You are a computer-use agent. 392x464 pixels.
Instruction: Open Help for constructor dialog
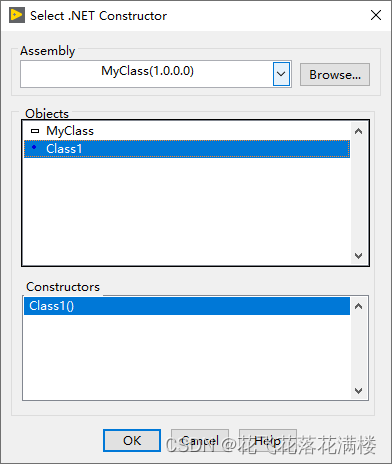268,440
